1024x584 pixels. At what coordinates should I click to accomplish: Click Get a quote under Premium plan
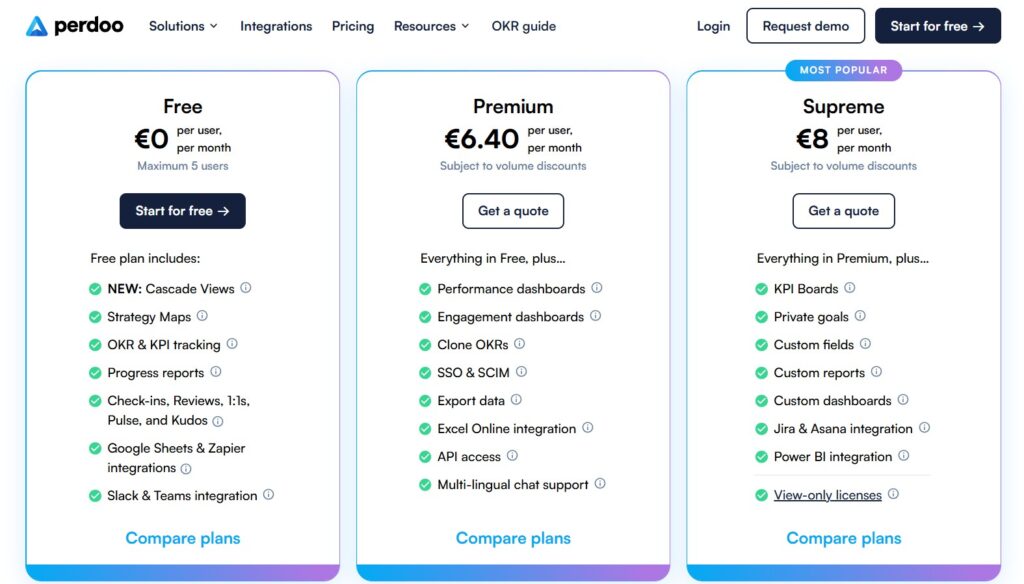coord(513,211)
